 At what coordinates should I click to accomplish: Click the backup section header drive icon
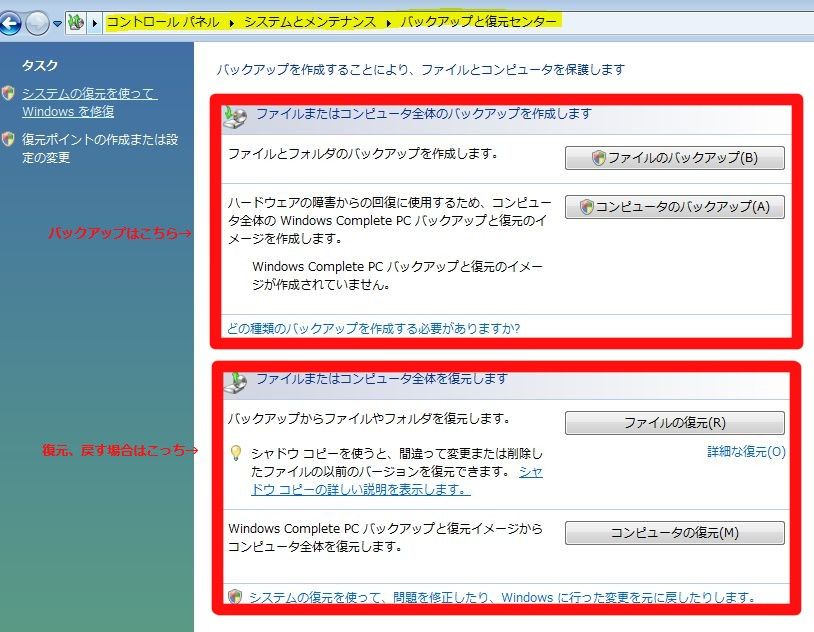point(235,117)
